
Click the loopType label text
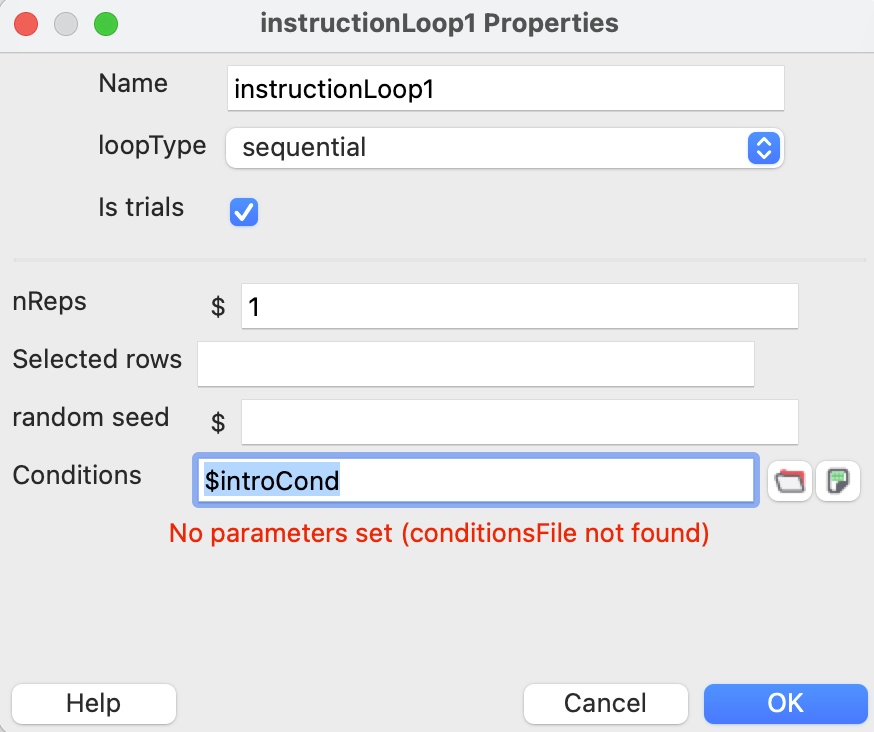point(152,146)
